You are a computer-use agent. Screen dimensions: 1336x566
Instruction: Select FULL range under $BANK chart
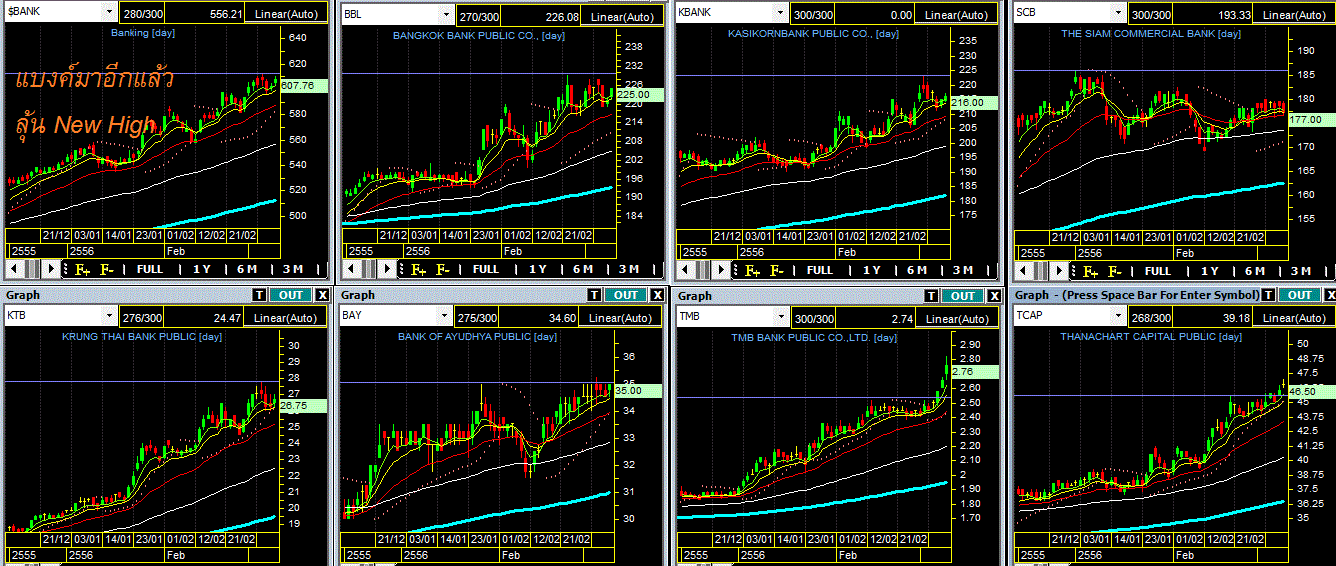tap(150, 269)
